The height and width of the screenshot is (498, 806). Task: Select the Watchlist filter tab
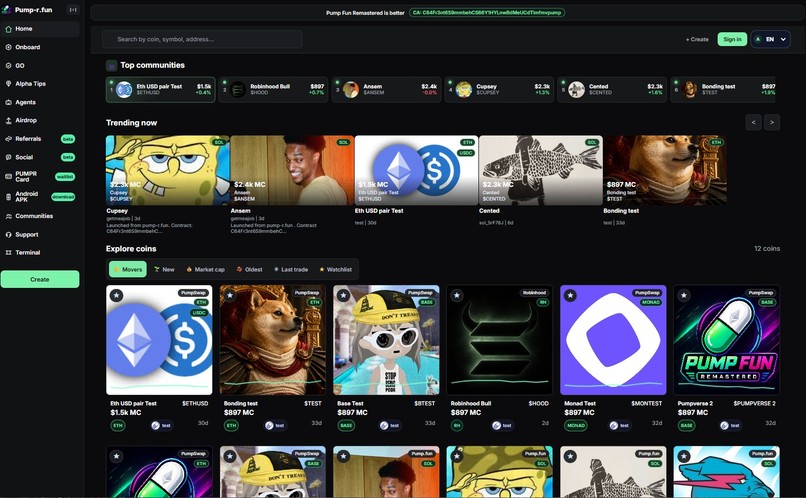point(336,269)
